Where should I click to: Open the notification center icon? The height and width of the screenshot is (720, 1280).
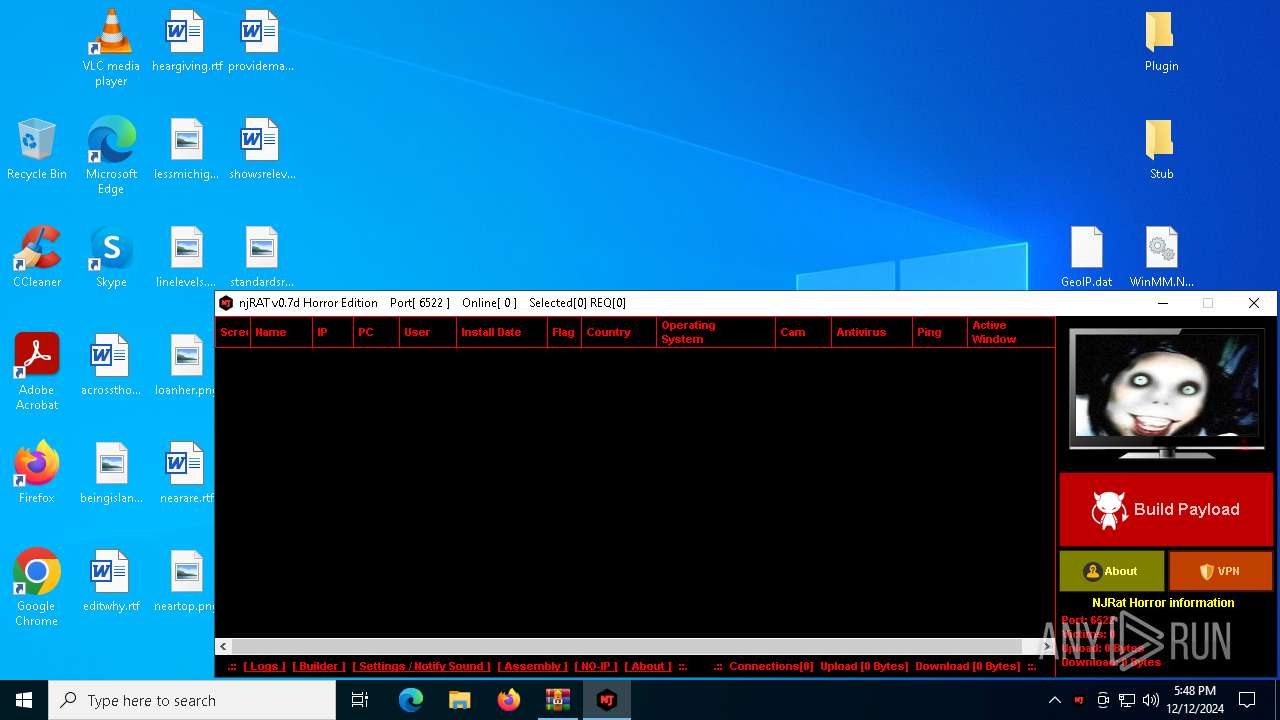tap(1247, 700)
